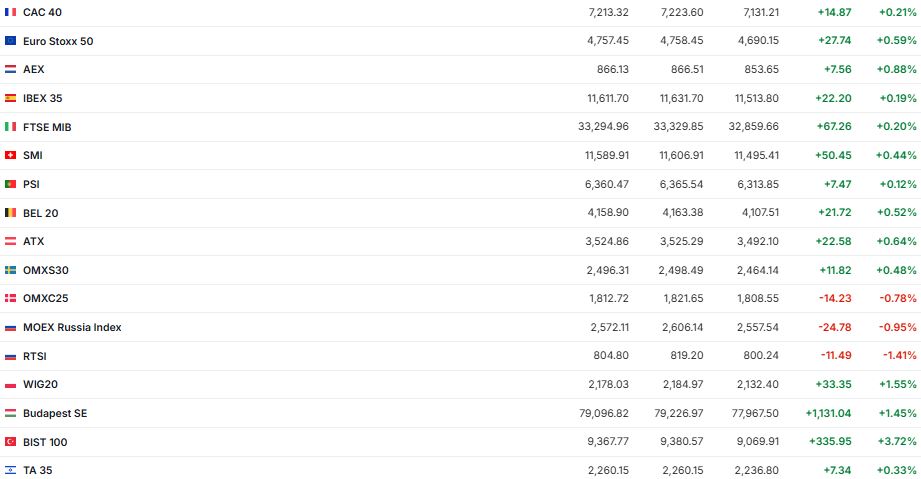Click the France flag beside CAC 40

coord(10,12)
